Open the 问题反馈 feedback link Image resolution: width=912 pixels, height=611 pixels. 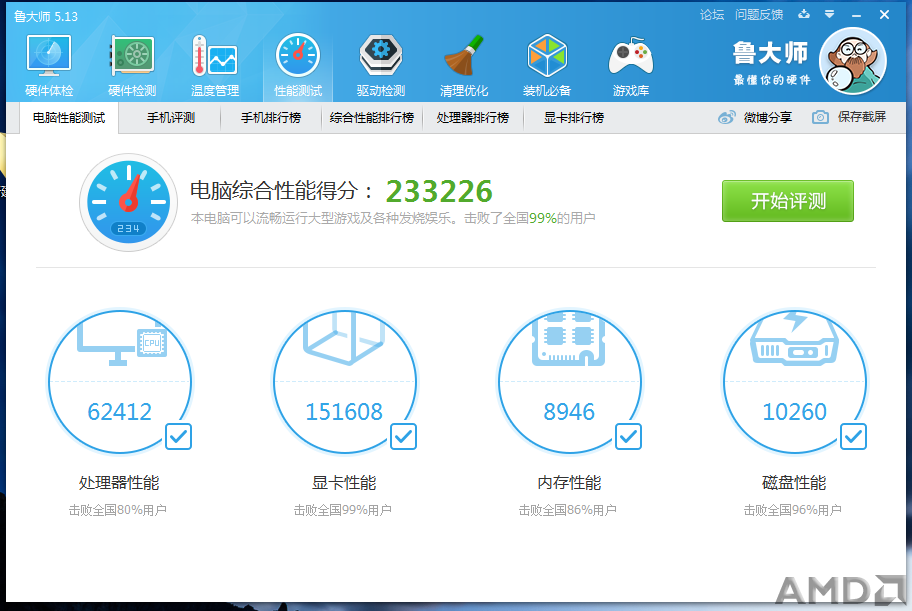click(x=758, y=15)
